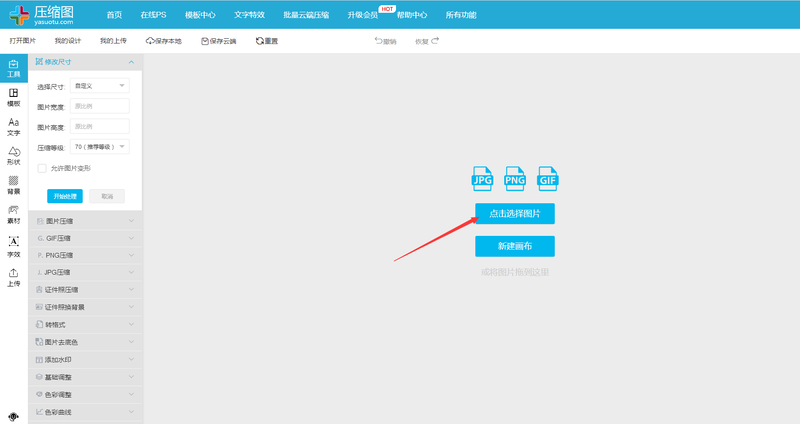
Task: Open 文字特效 in top navigation
Action: tap(249, 15)
